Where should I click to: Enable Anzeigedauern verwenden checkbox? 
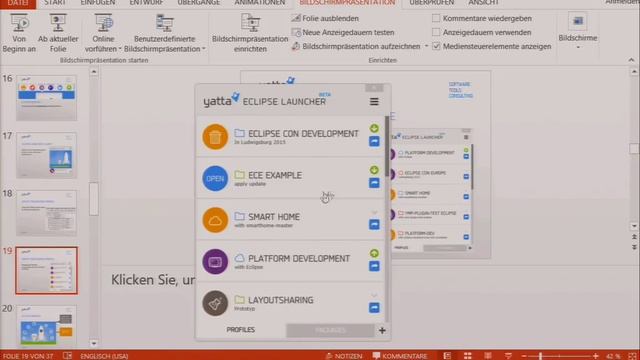436,32
